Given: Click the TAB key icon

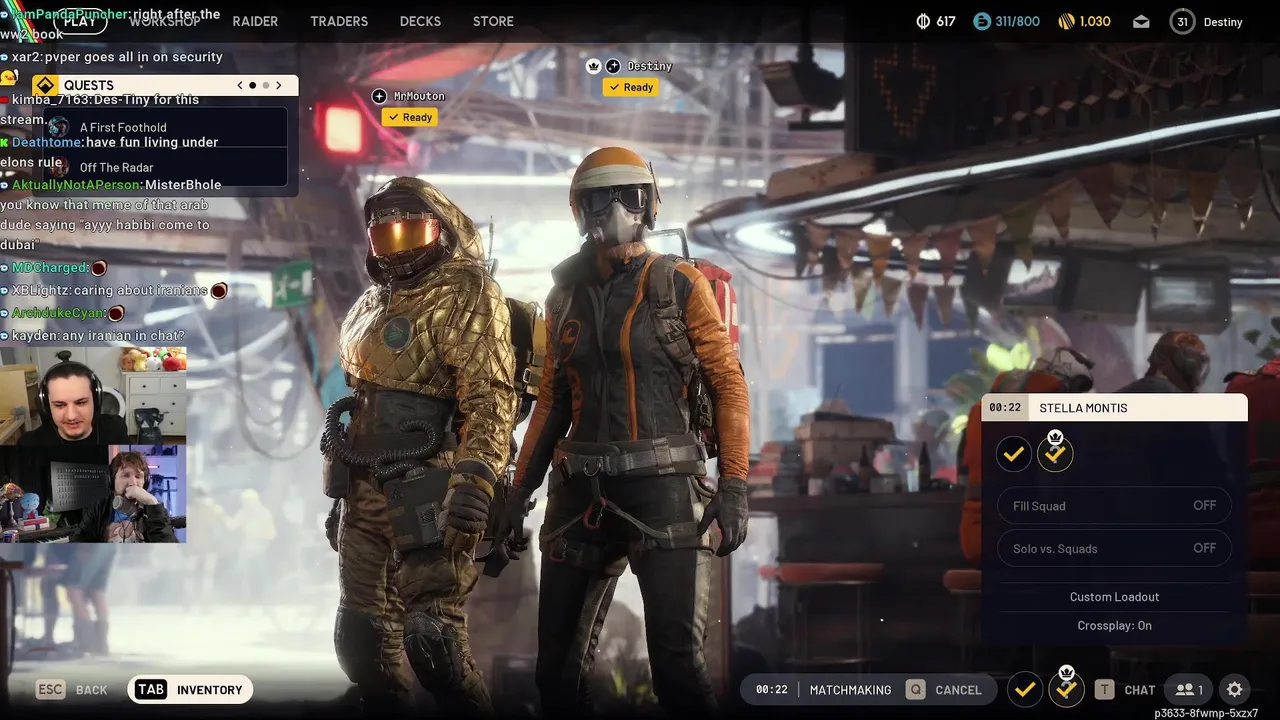Looking at the screenshot, I should click(x=151, y=690).
